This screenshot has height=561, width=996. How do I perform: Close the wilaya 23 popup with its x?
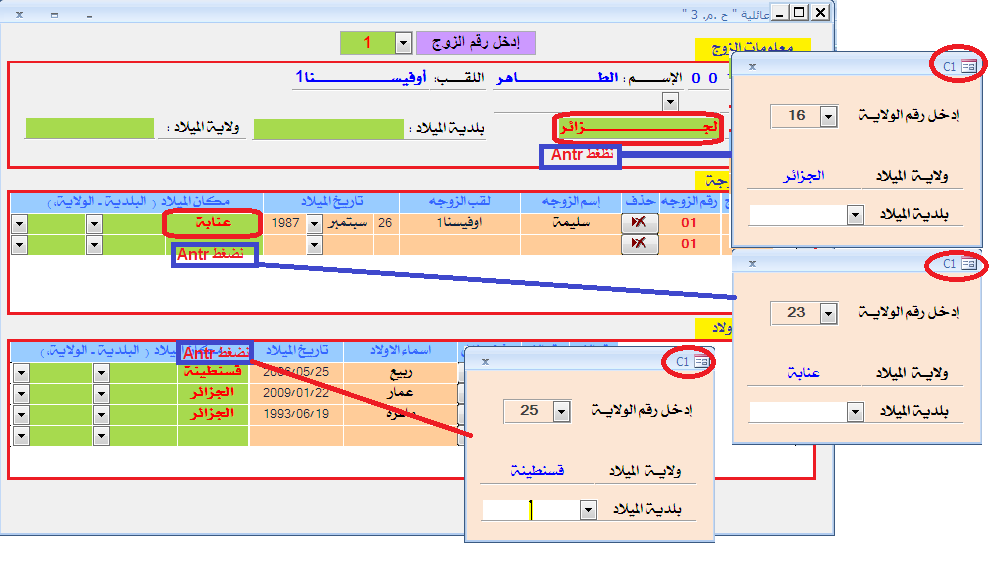pos(752,263)
